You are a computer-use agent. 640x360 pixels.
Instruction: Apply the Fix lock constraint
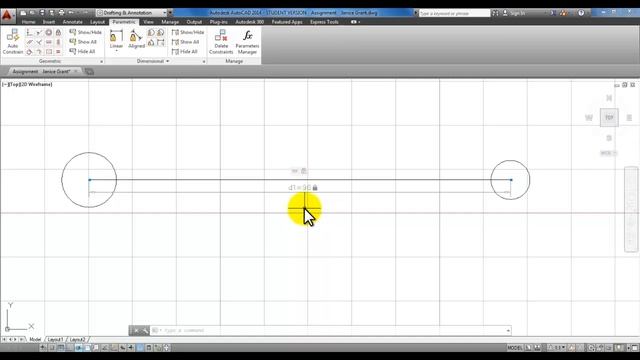coord(58,32)
